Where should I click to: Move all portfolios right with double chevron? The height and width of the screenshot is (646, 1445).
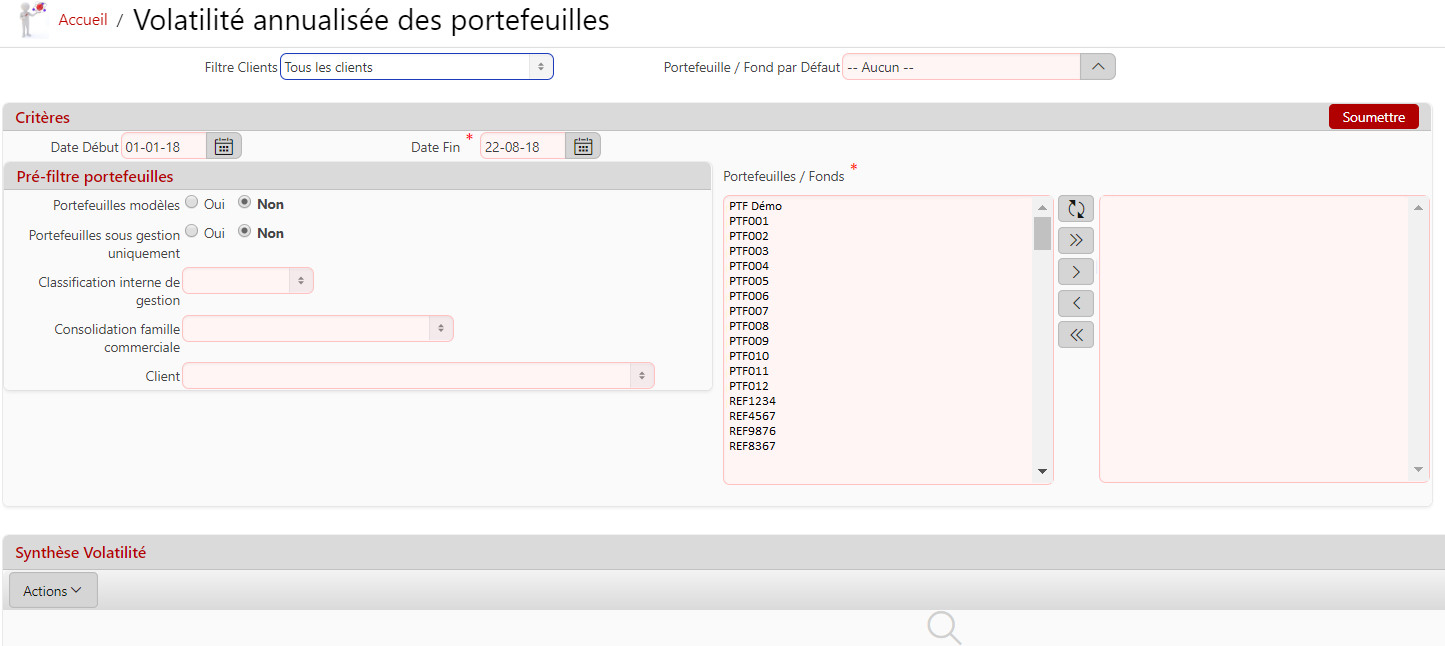click(1076, 240)
